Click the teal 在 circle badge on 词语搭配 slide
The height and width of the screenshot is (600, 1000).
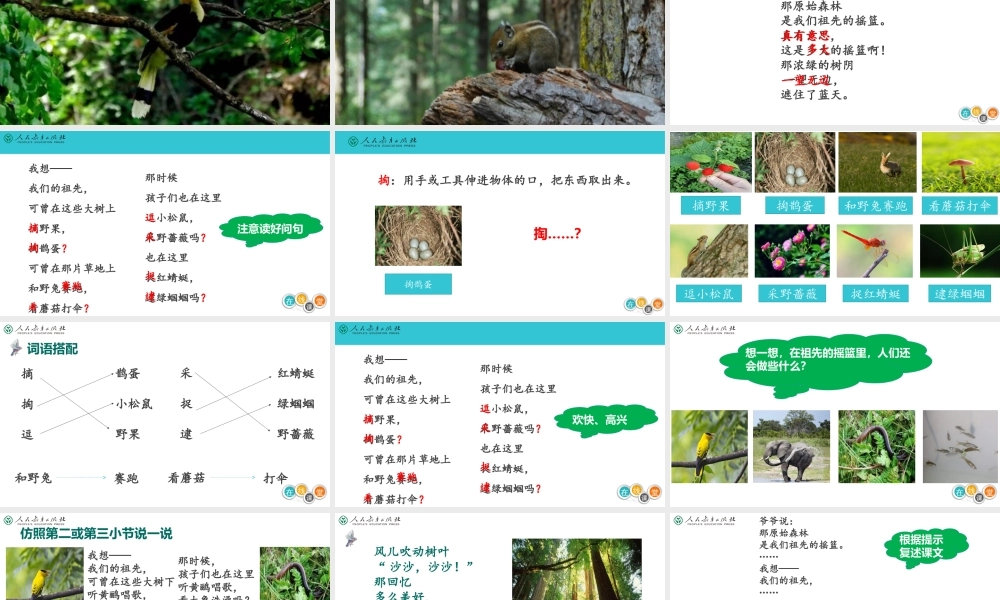[289, 489]
